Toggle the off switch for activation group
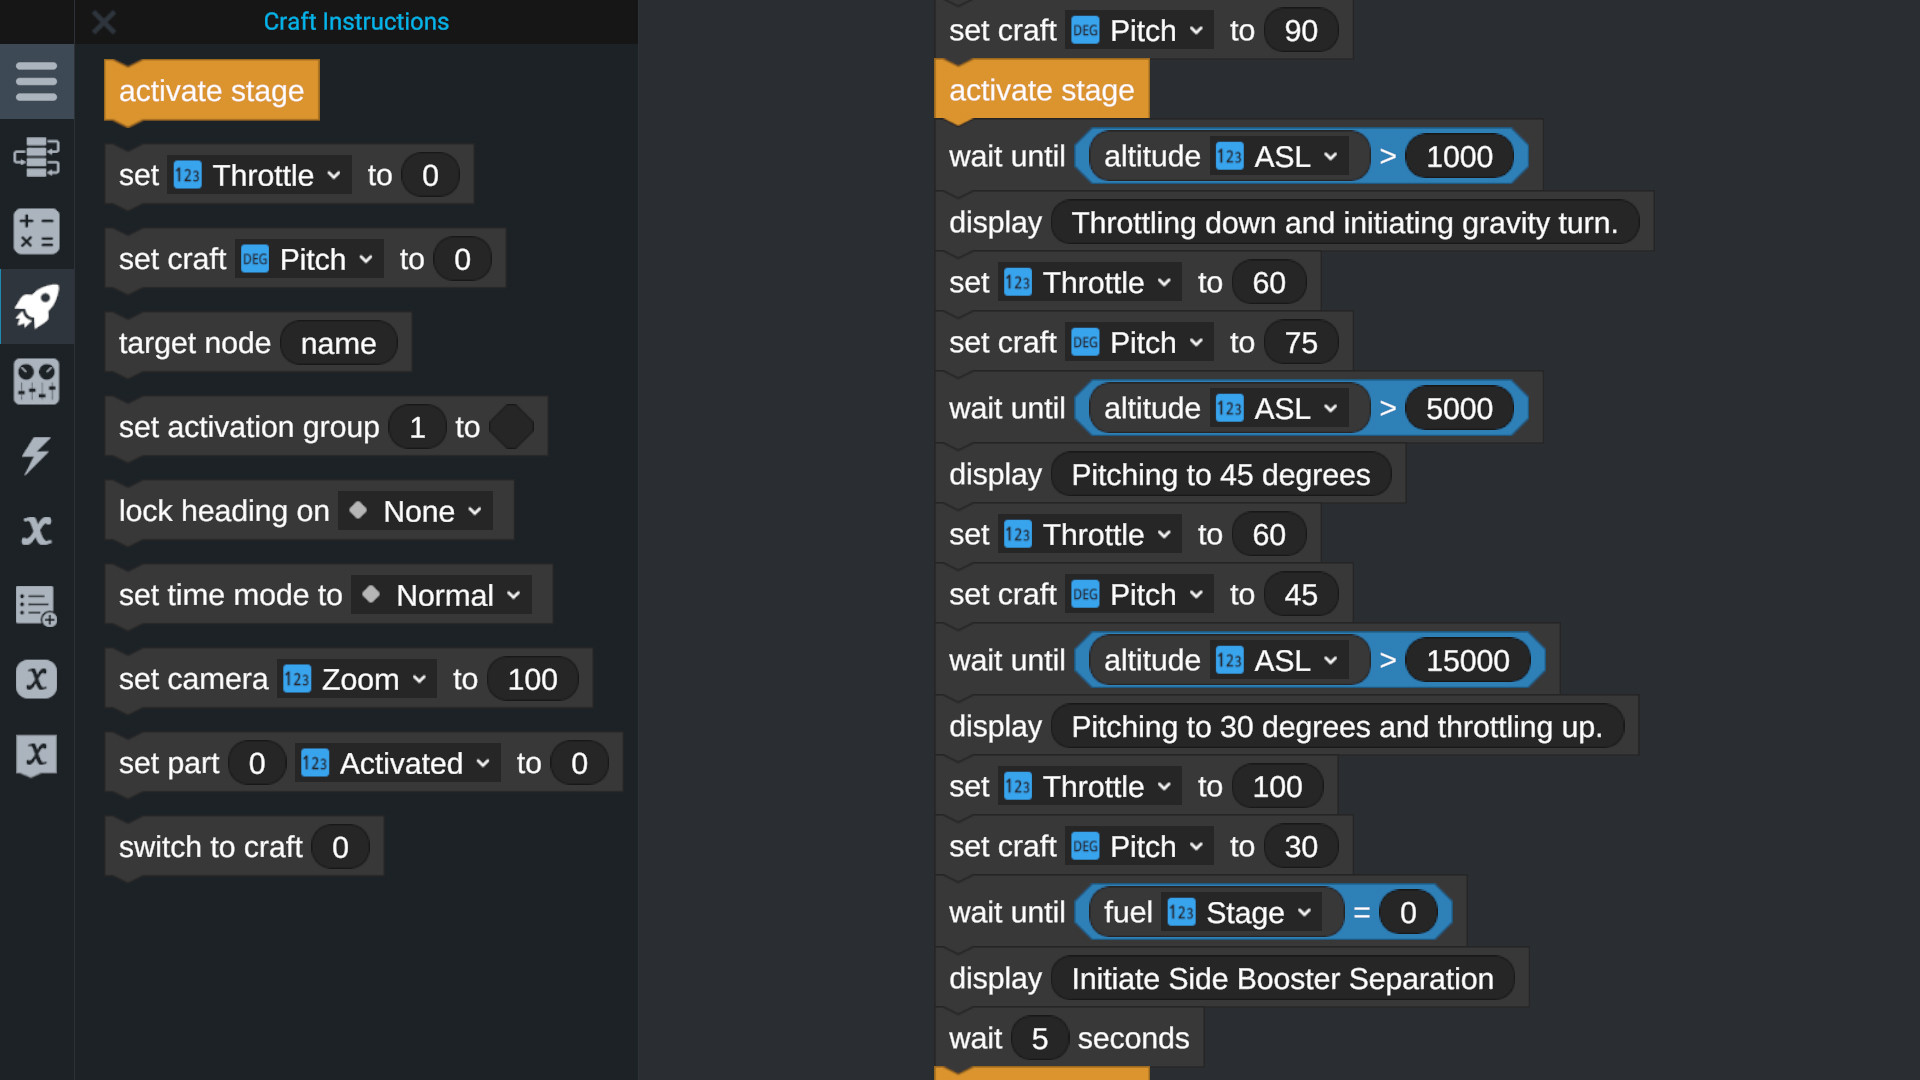1920x1080 pixels. click(516, 426)
